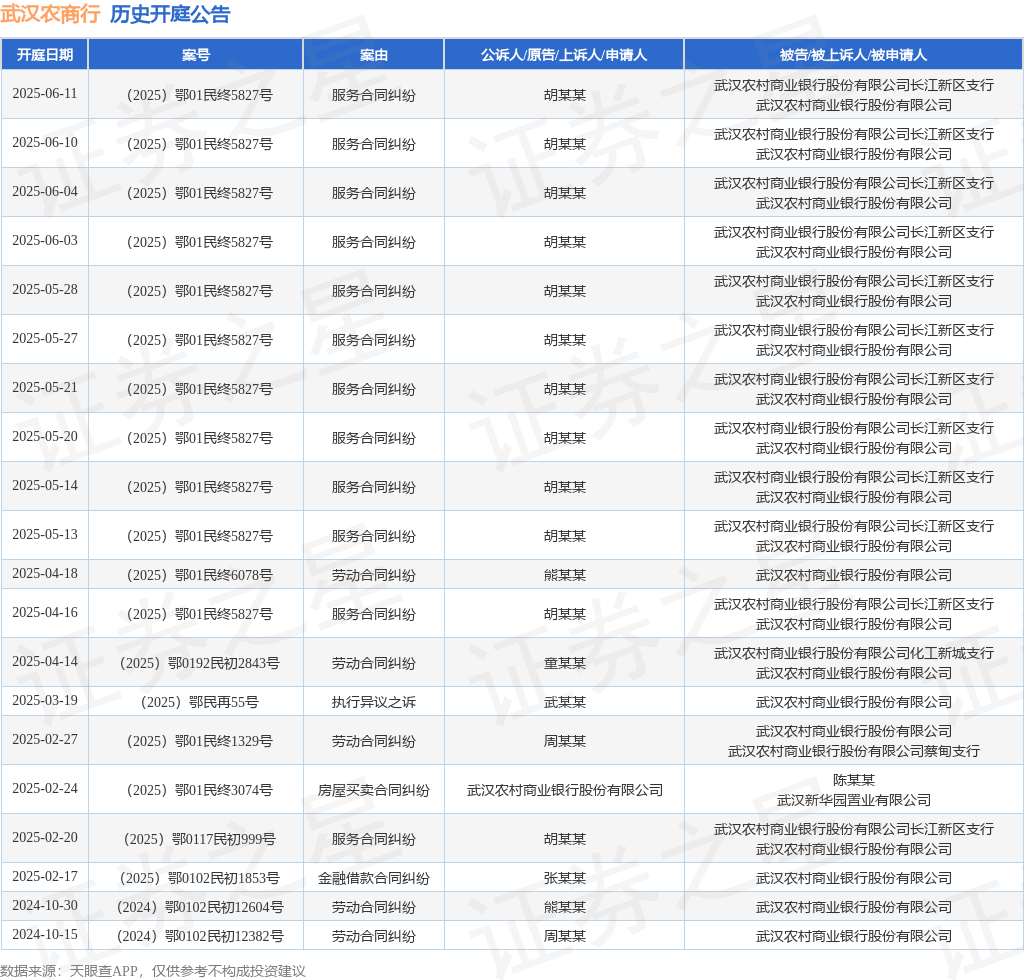Click the 开庭日期 column header
Viewport: 1024px width, 980px height.
tap(45, 55)
